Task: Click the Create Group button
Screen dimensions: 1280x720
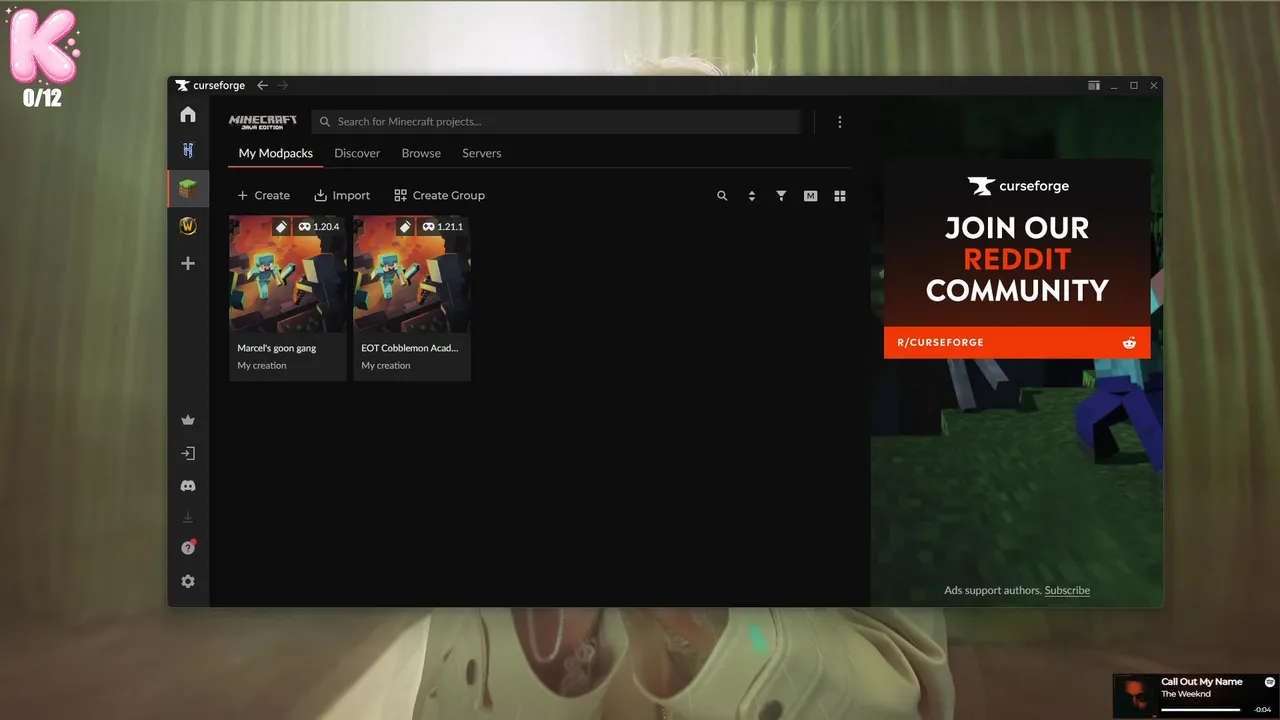Action: 439,196
